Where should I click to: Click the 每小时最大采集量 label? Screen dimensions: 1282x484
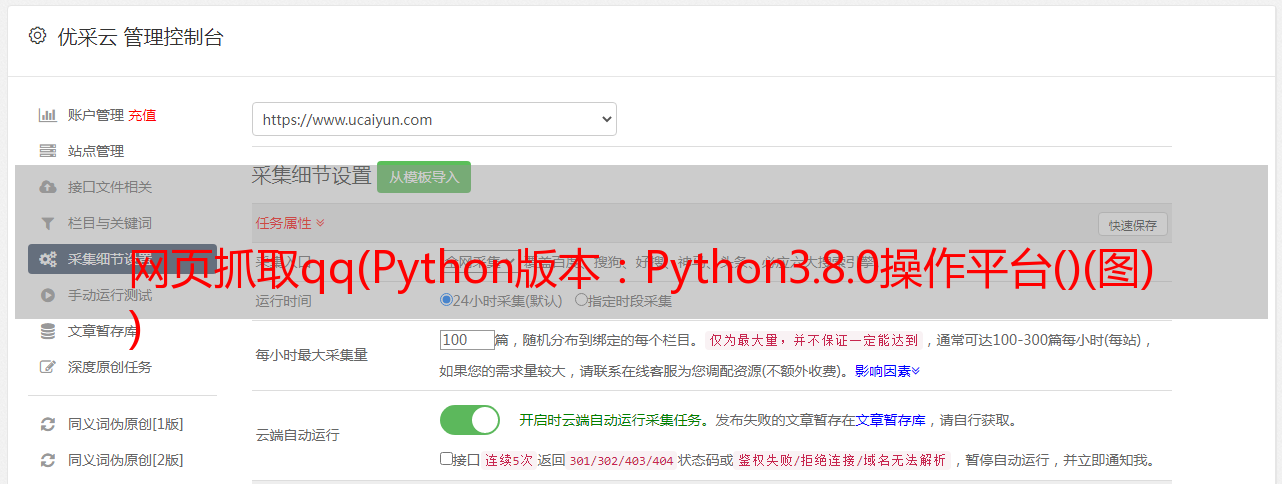tap(312, 355)
